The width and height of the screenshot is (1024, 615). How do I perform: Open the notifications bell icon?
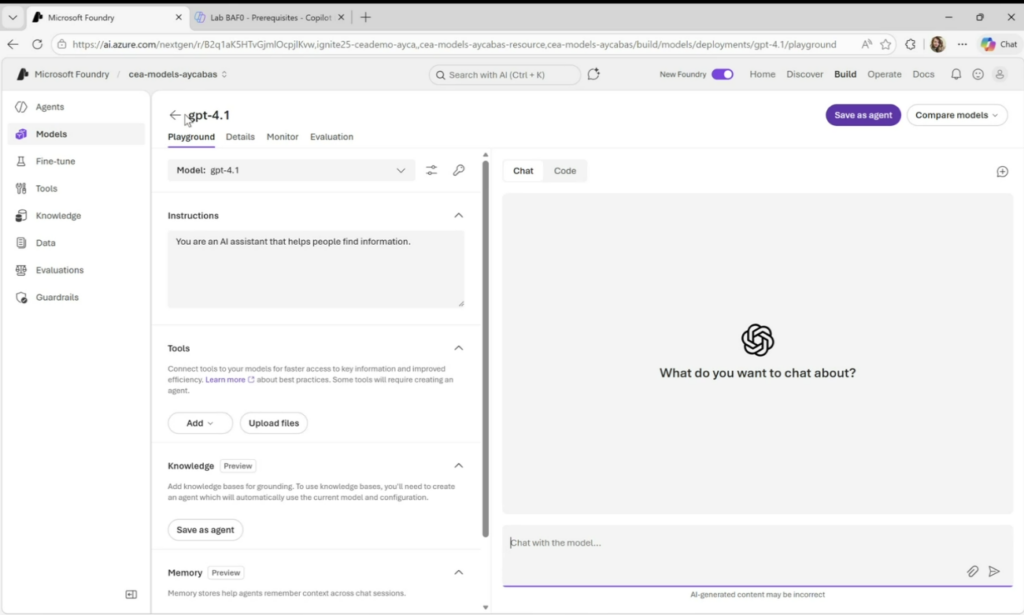[956, 74]
